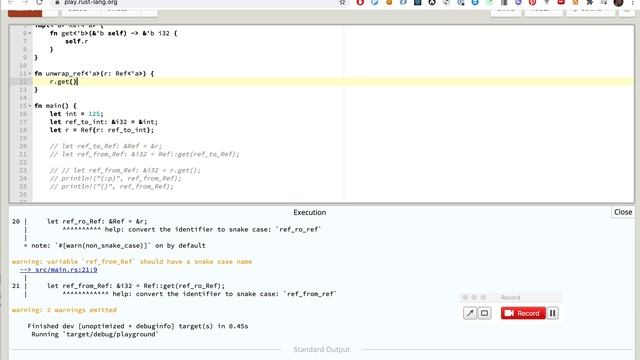Click 'warning: 2 warnings emitted' text

click(64, 310)
